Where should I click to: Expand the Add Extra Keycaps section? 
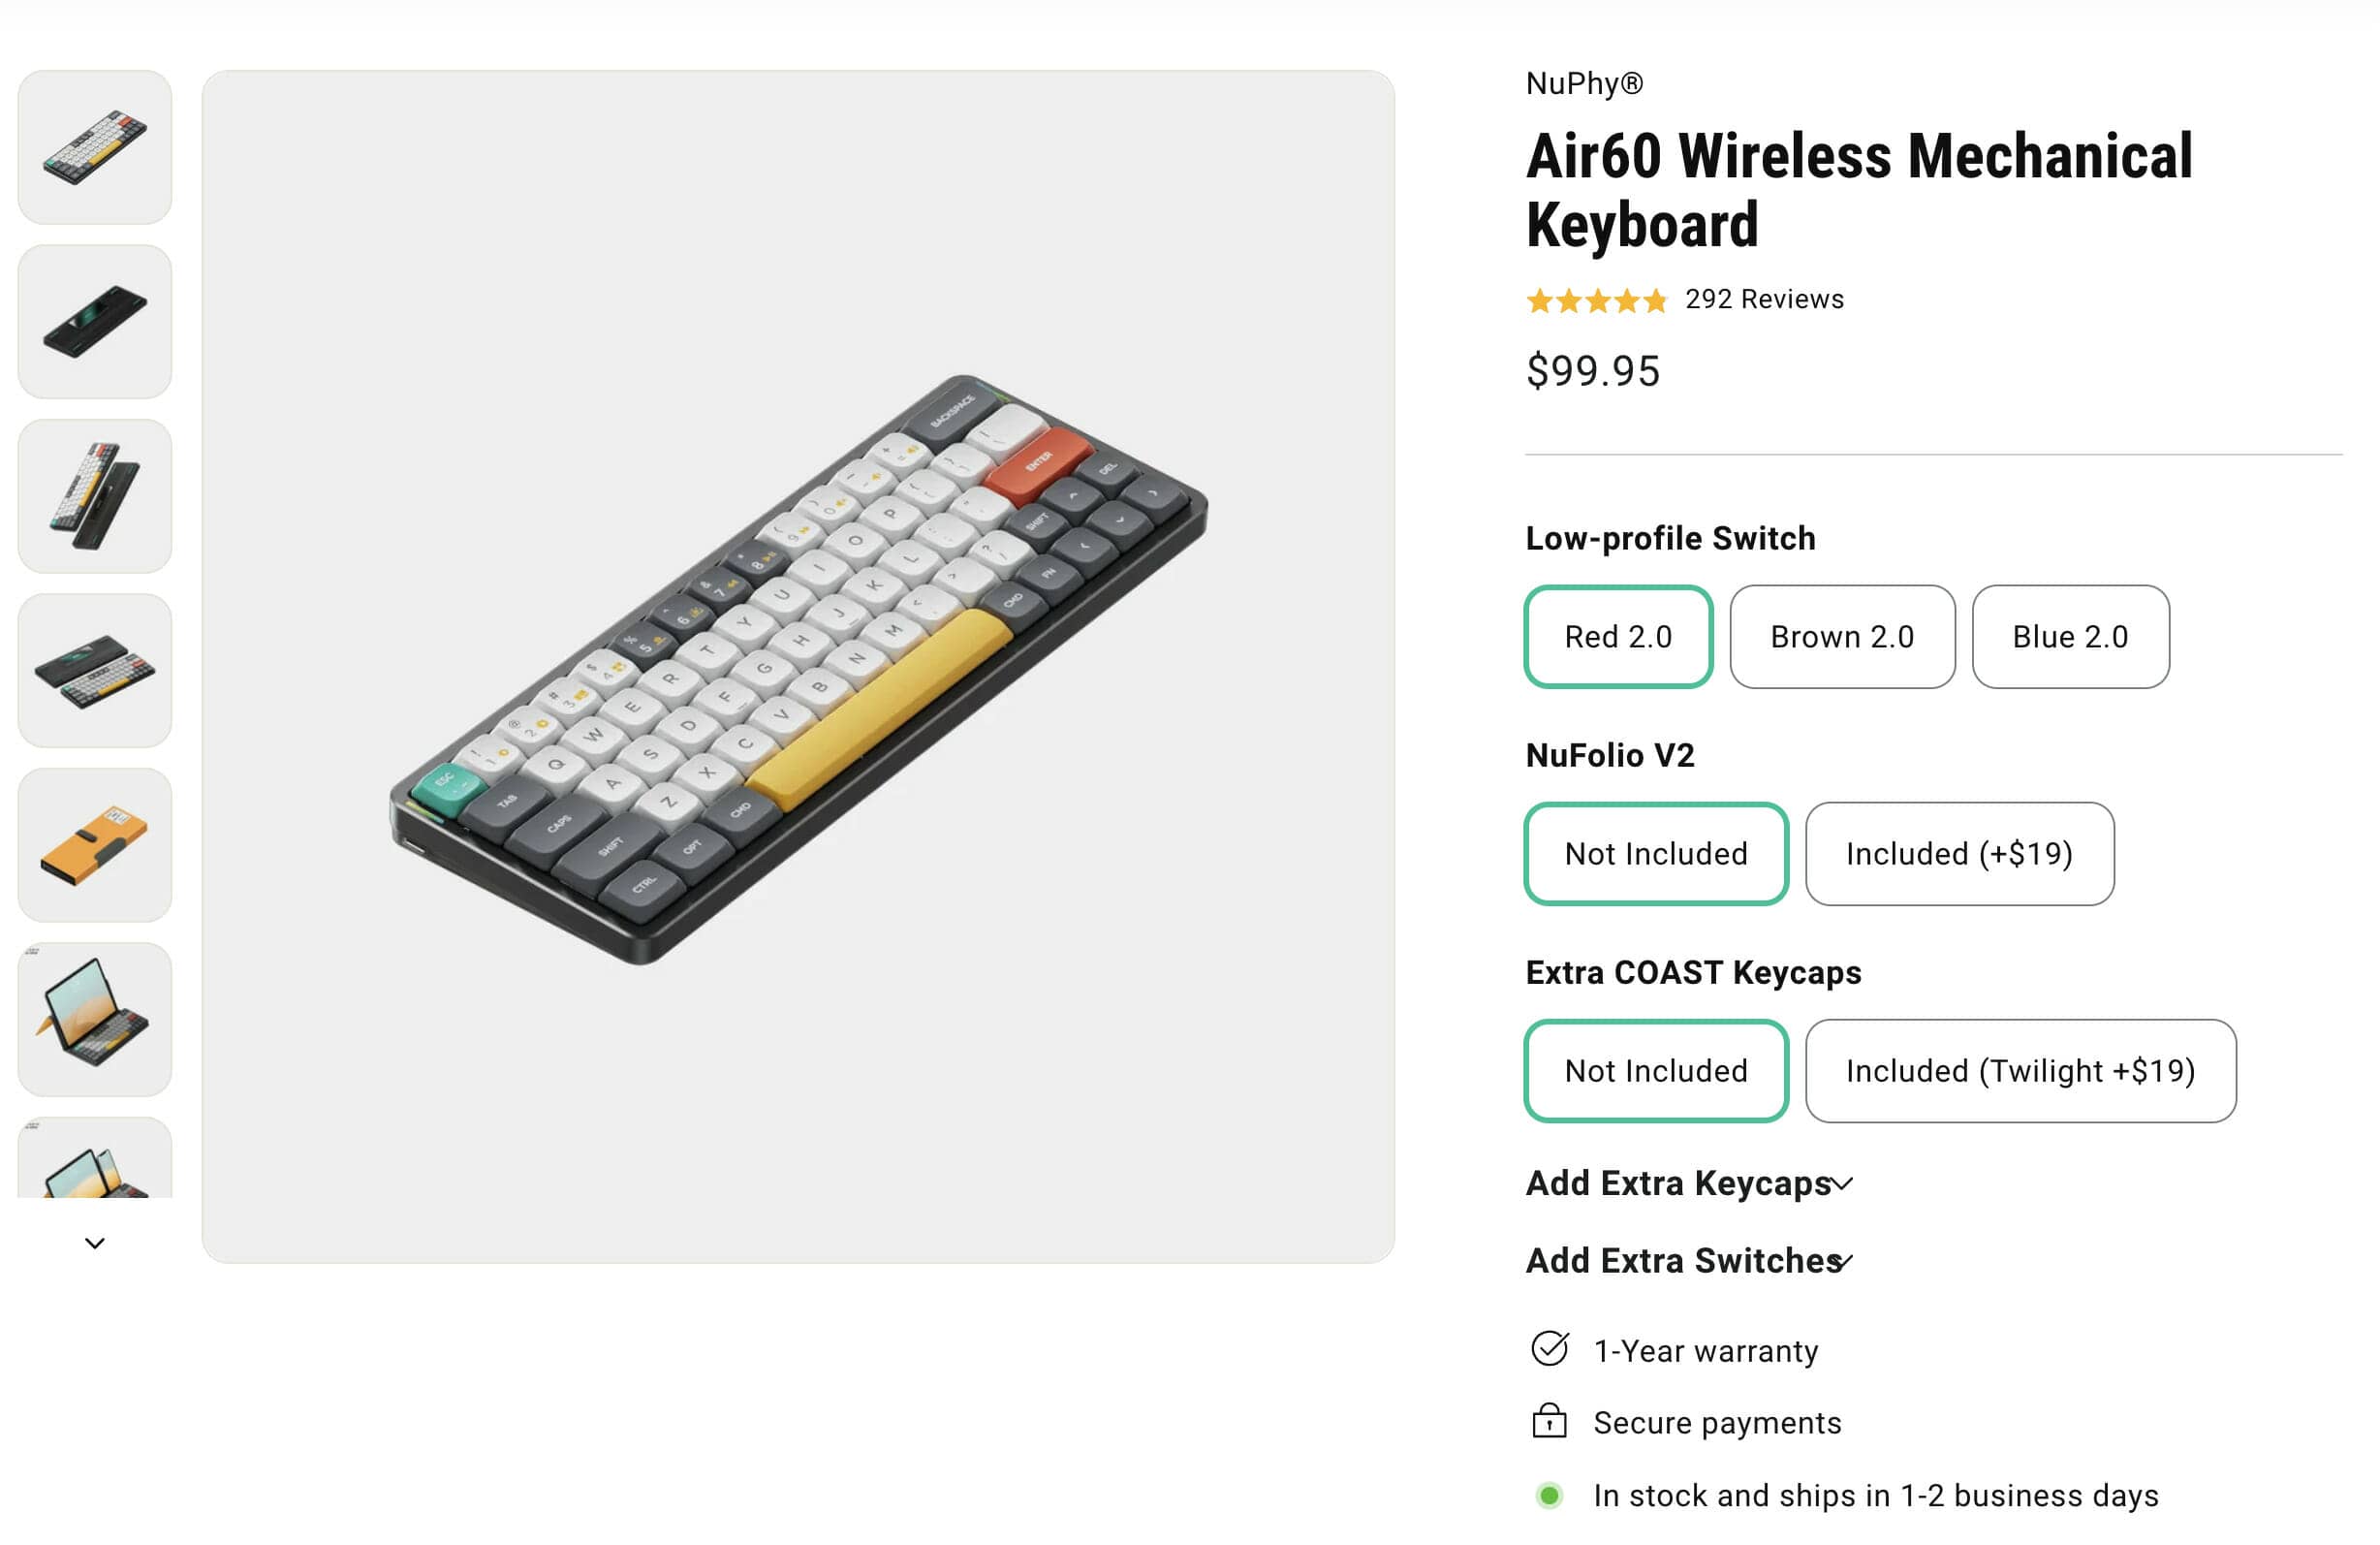pos(1688,1183)
